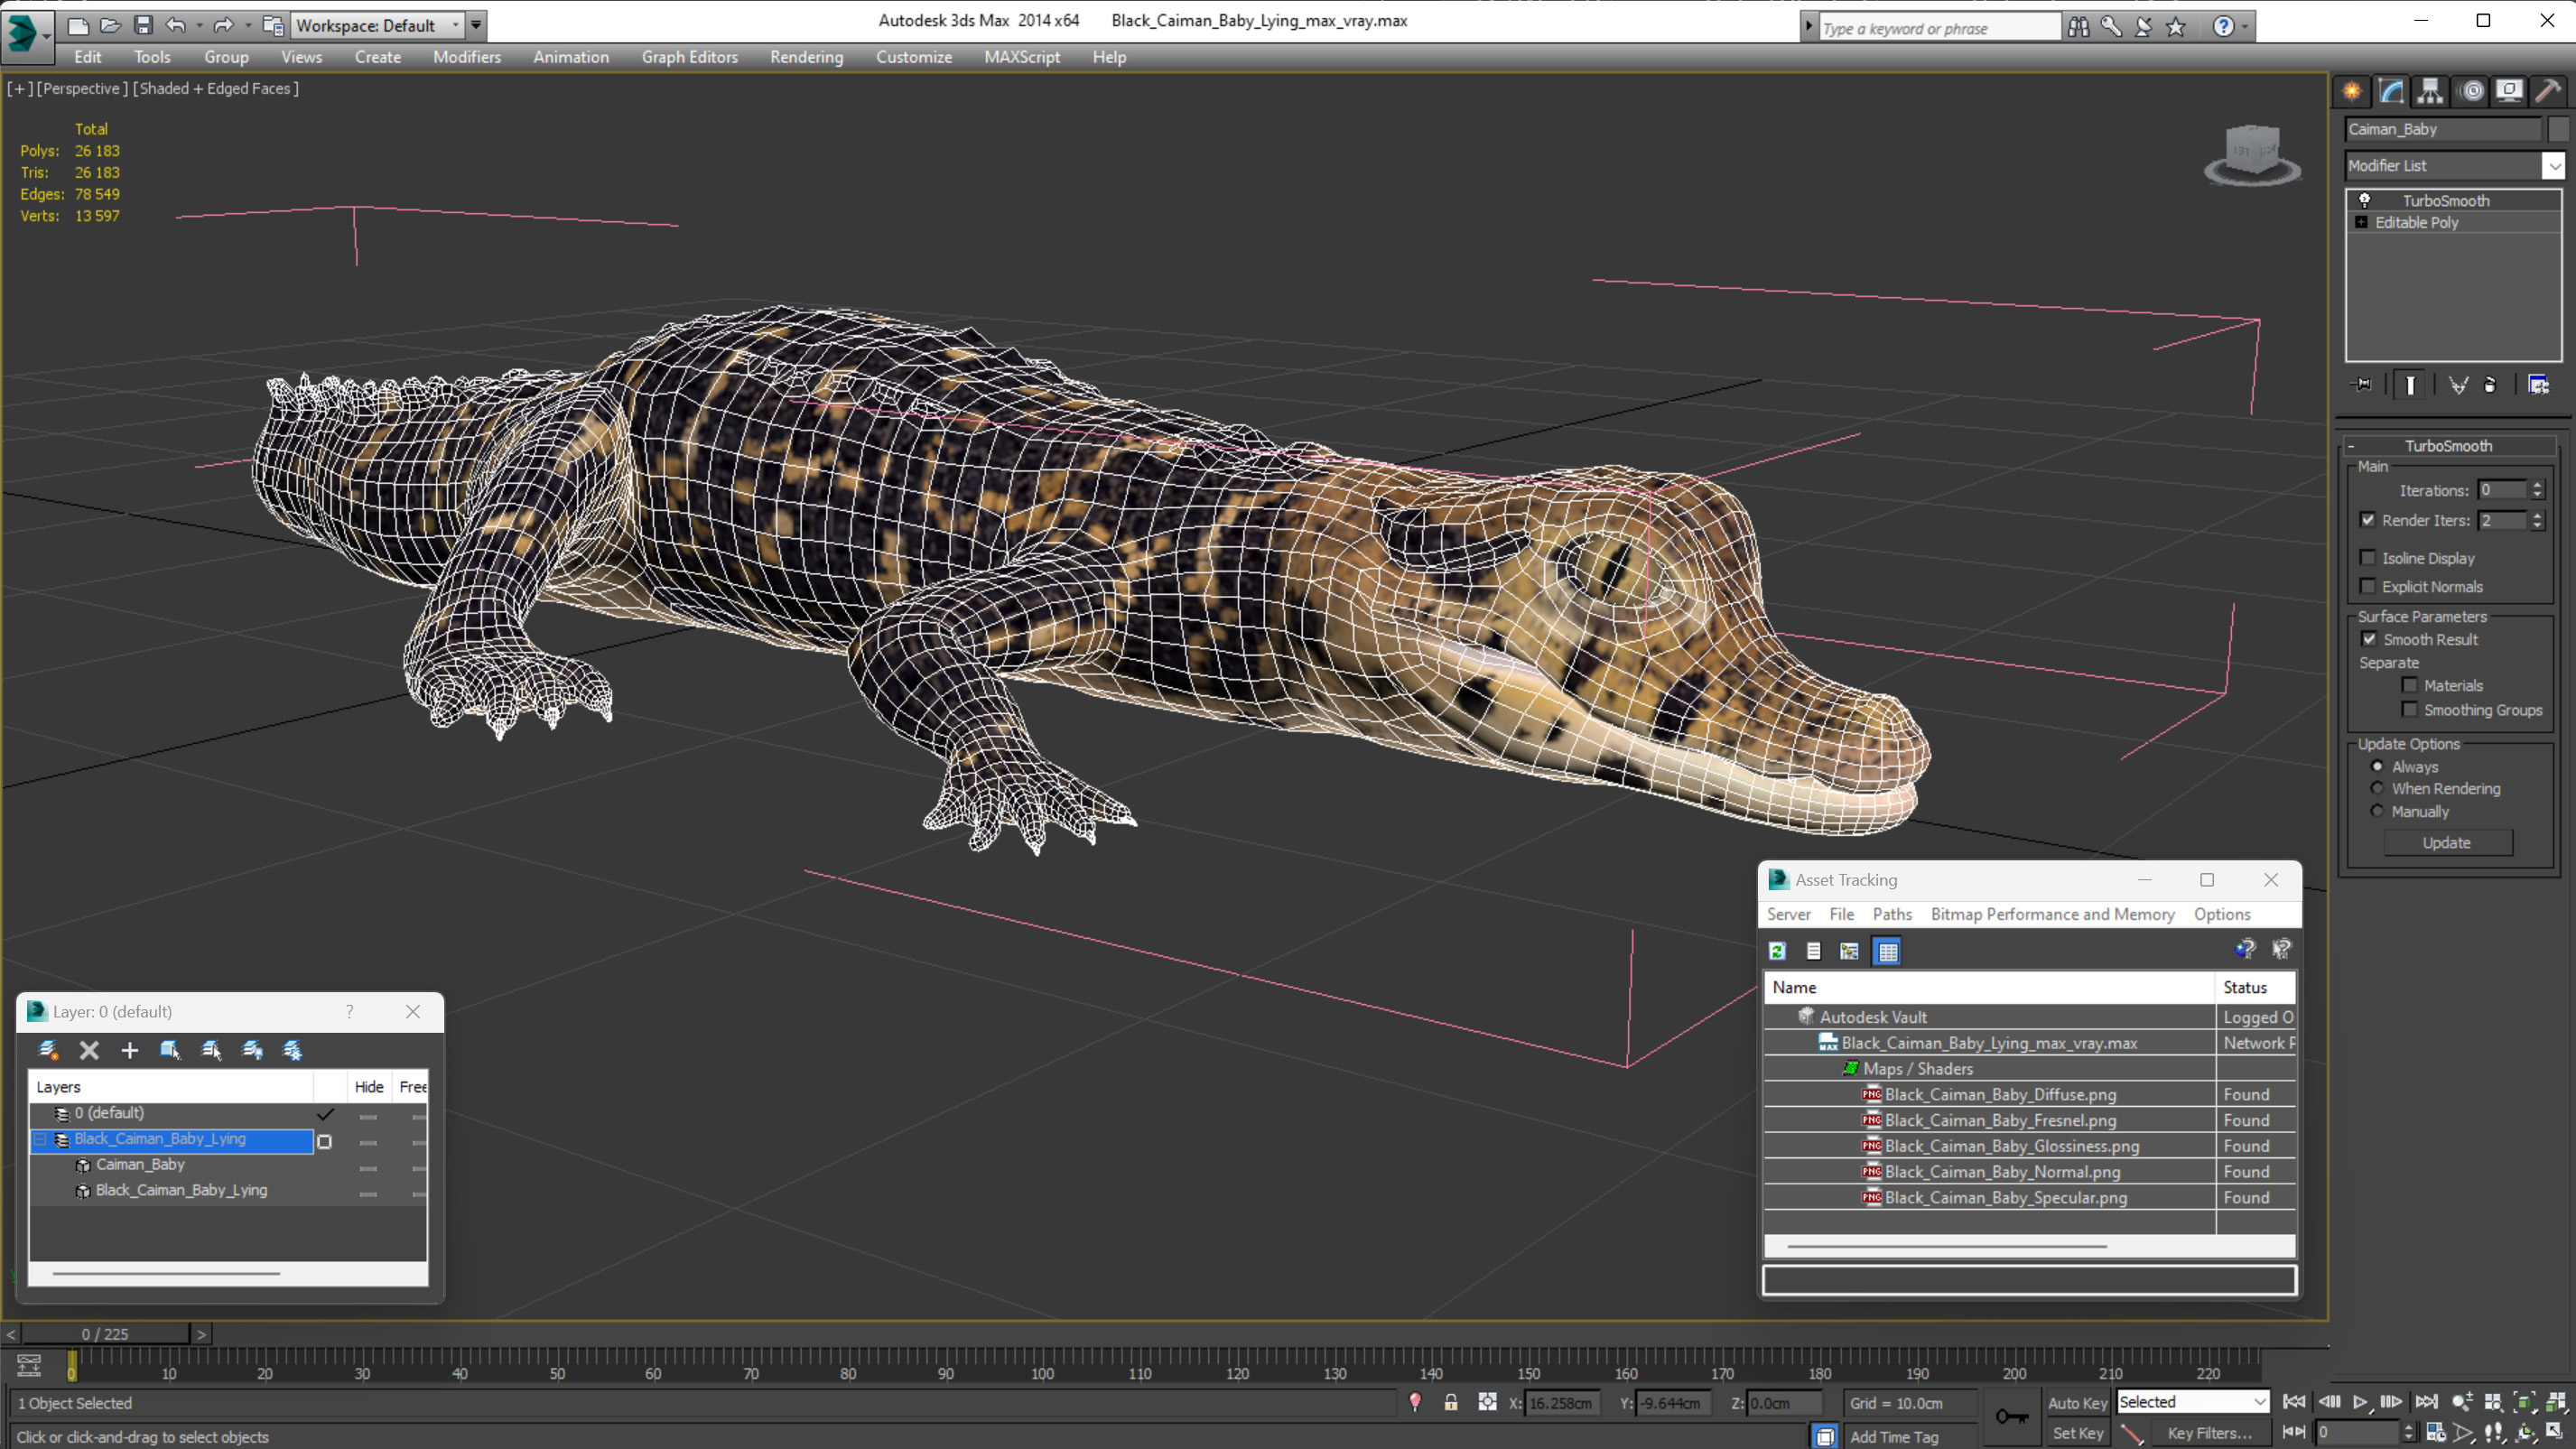This screenshot has height=1449, width=2576.
Task: Click Make Unique modifier icon
Action: point(2458,385)
